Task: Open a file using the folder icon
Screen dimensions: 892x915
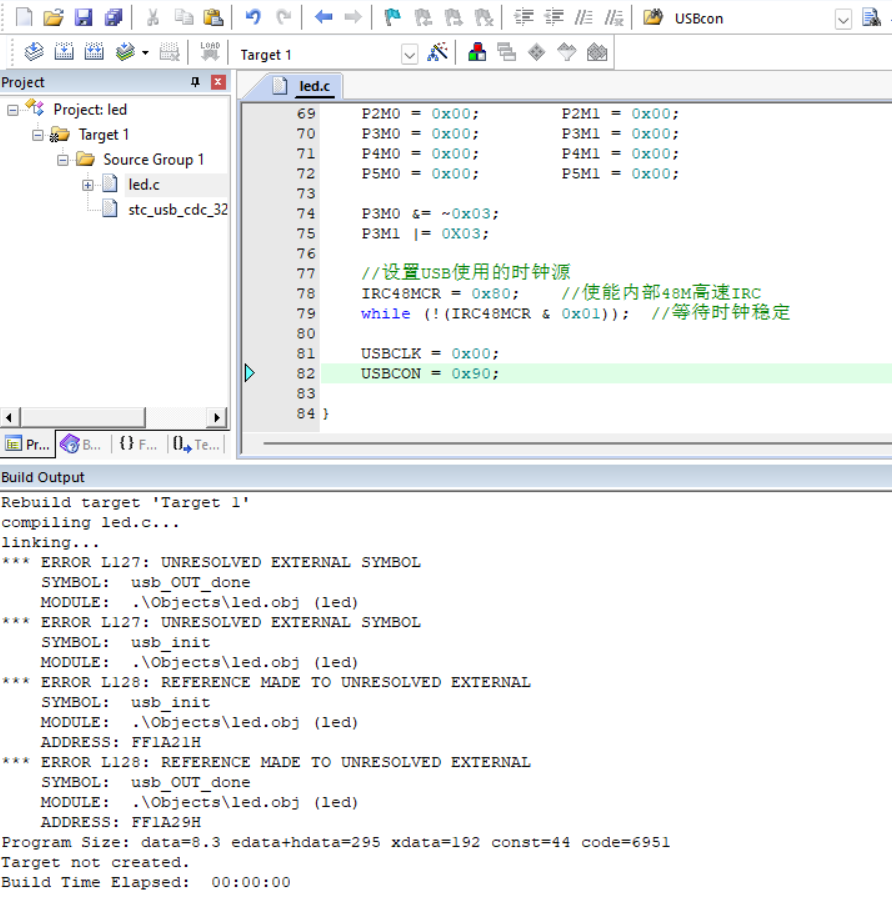Action: pos(54,18)
